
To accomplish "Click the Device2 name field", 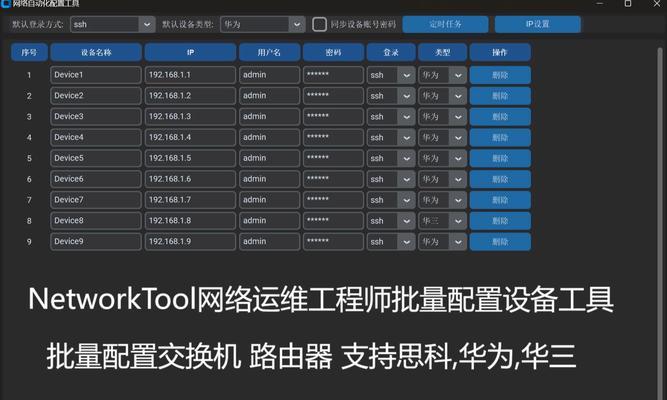I will point(96,96).
